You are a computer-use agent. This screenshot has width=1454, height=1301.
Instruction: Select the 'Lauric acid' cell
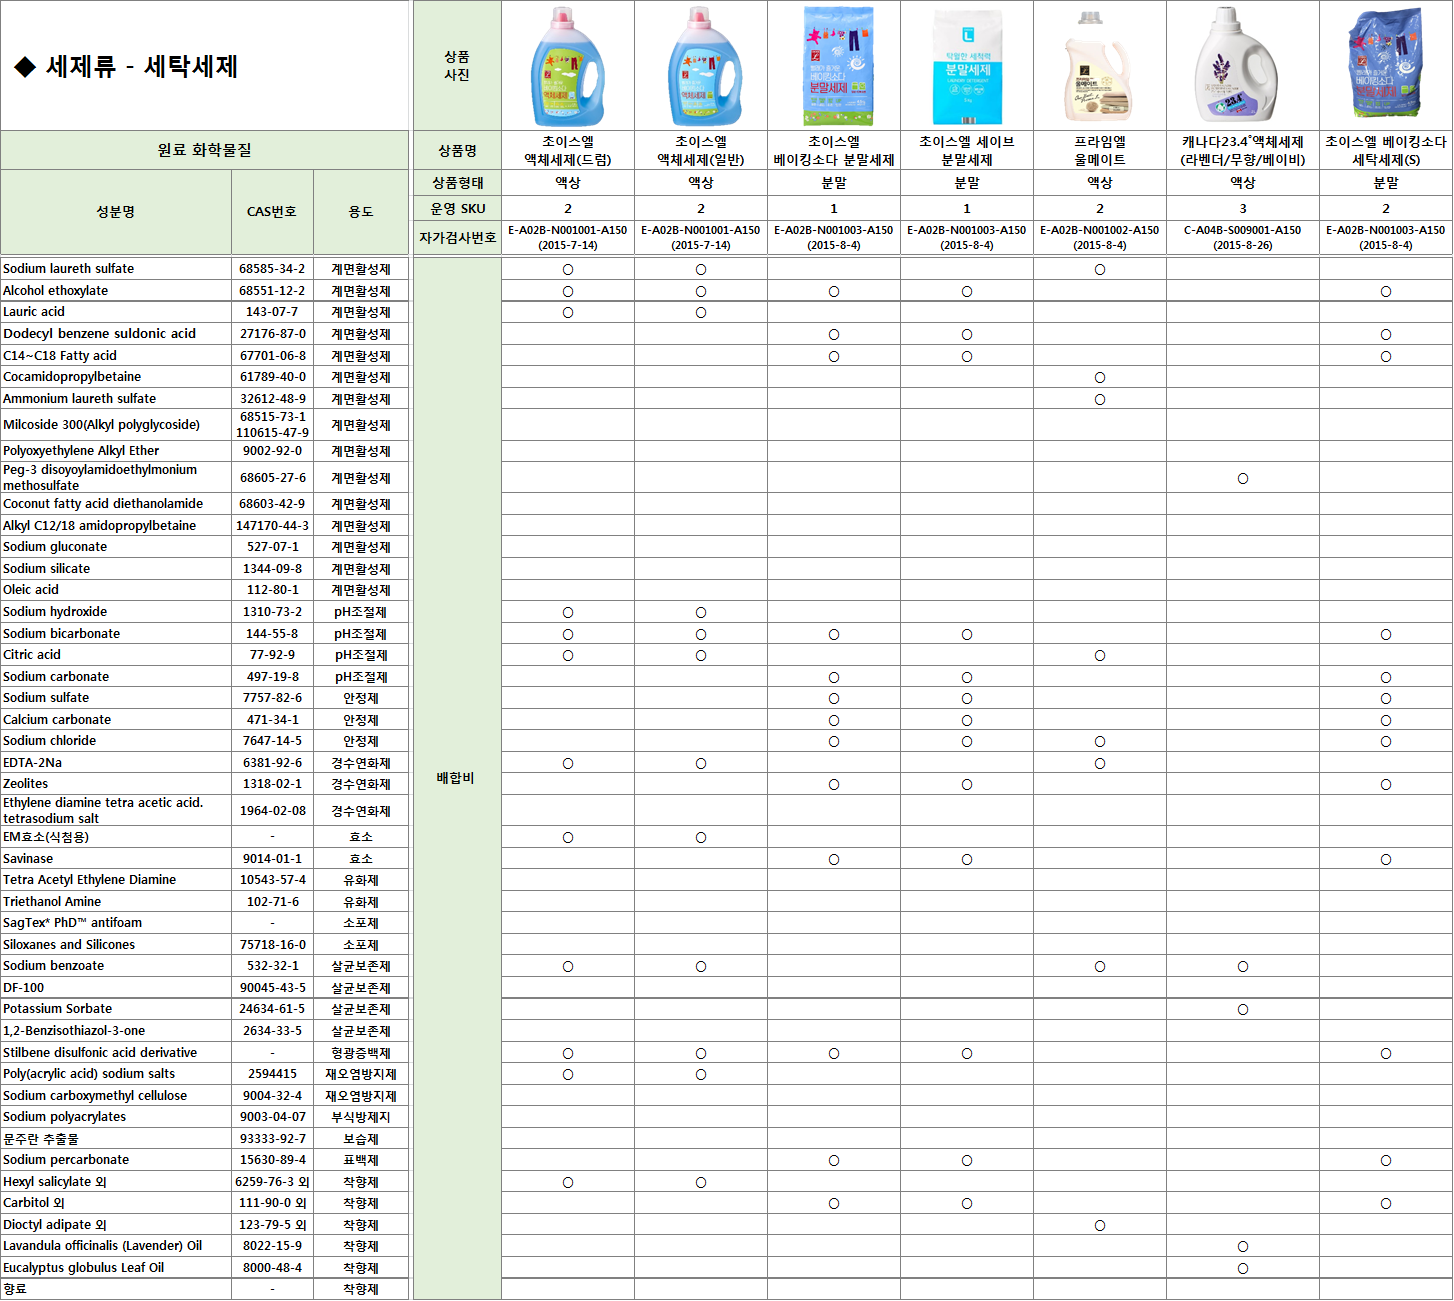(x=116, y=312)
